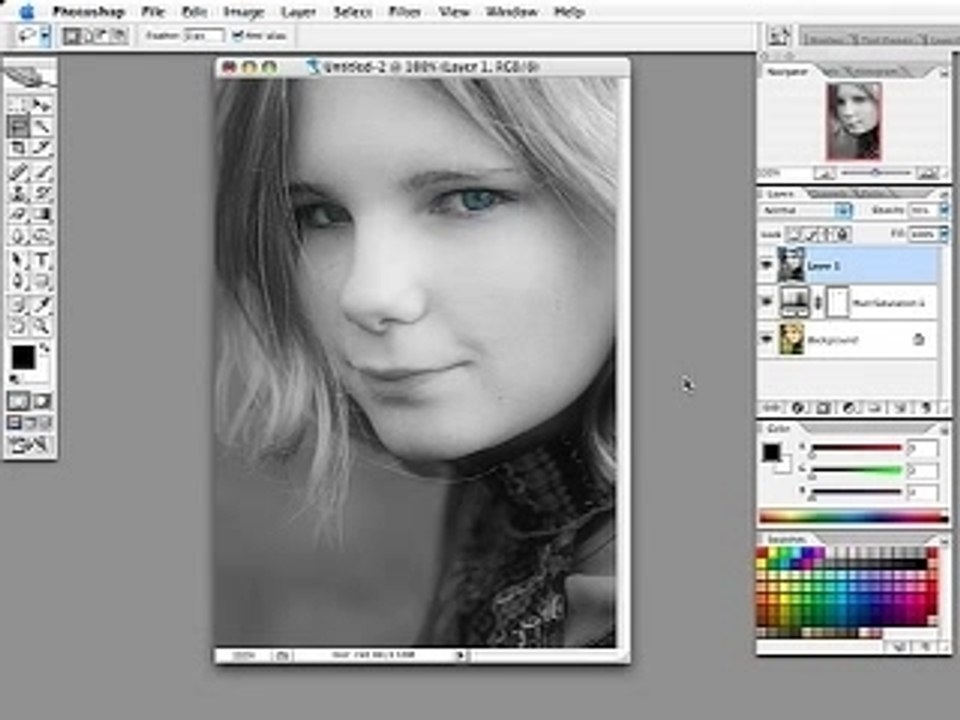Jump to ImageReady from toolbox bottom
Viewport: 960px width, 720px height.
29,445
